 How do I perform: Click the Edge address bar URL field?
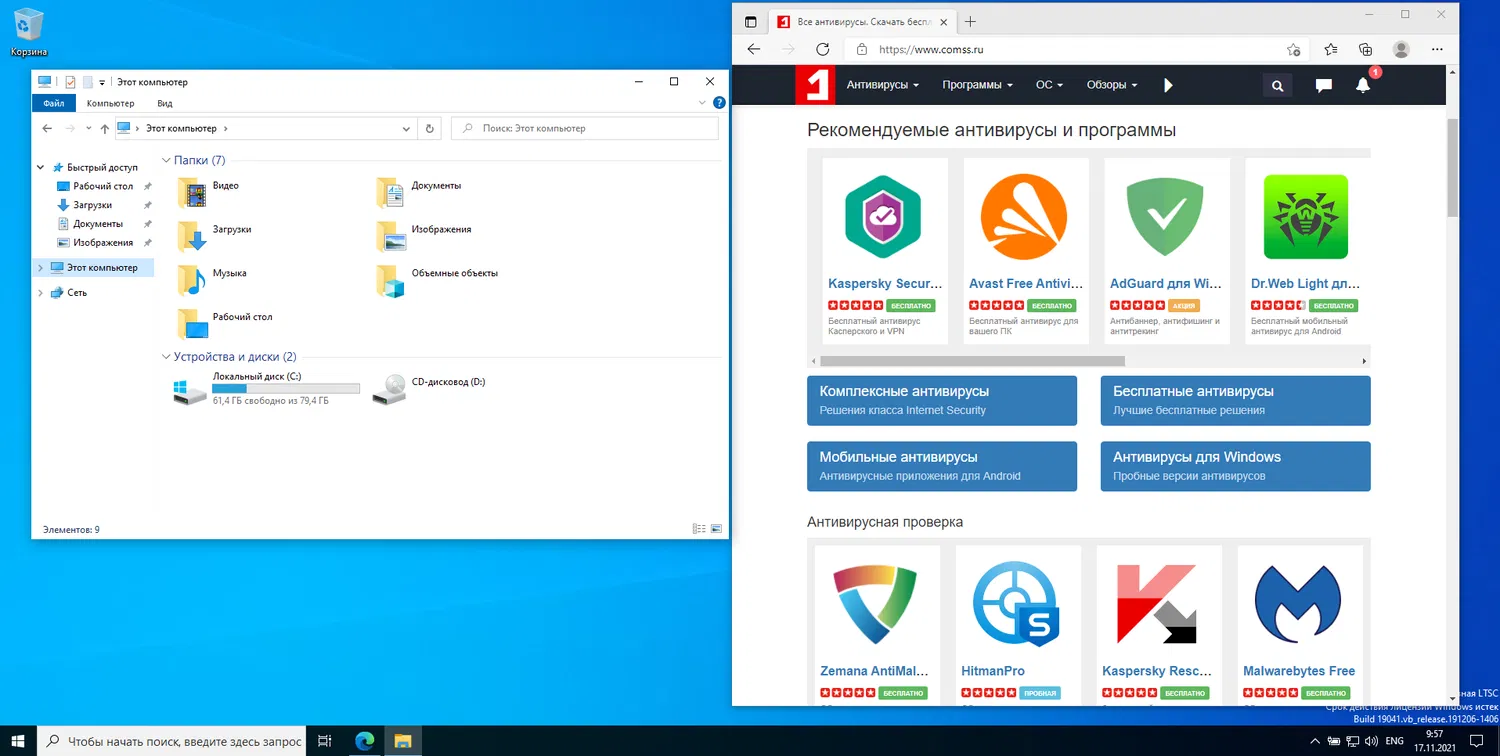point(1078,49)
